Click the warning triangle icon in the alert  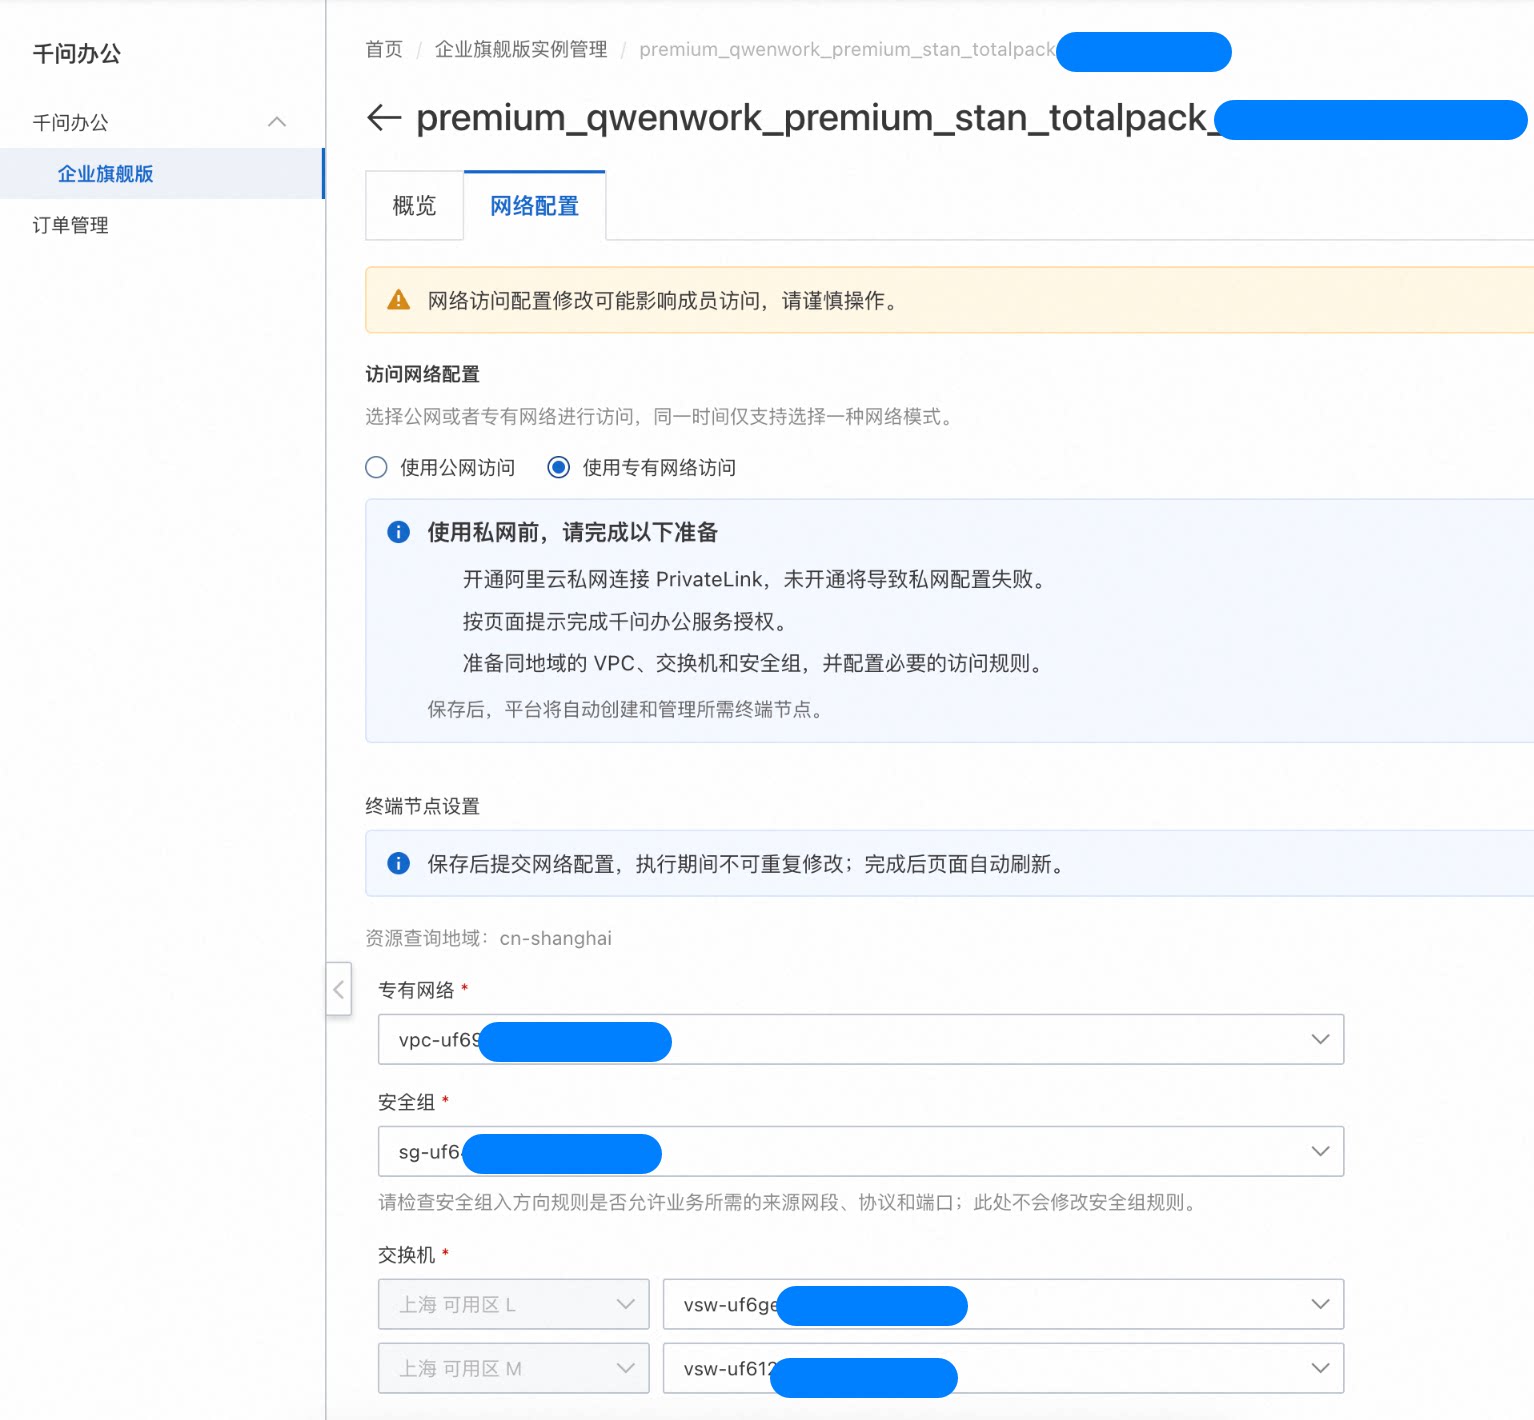pos(398,300)
